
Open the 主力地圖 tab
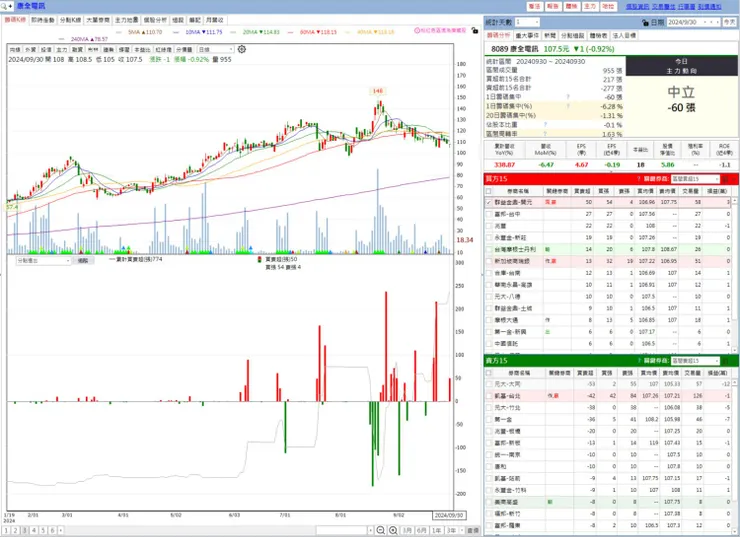(x=126, y=20)
